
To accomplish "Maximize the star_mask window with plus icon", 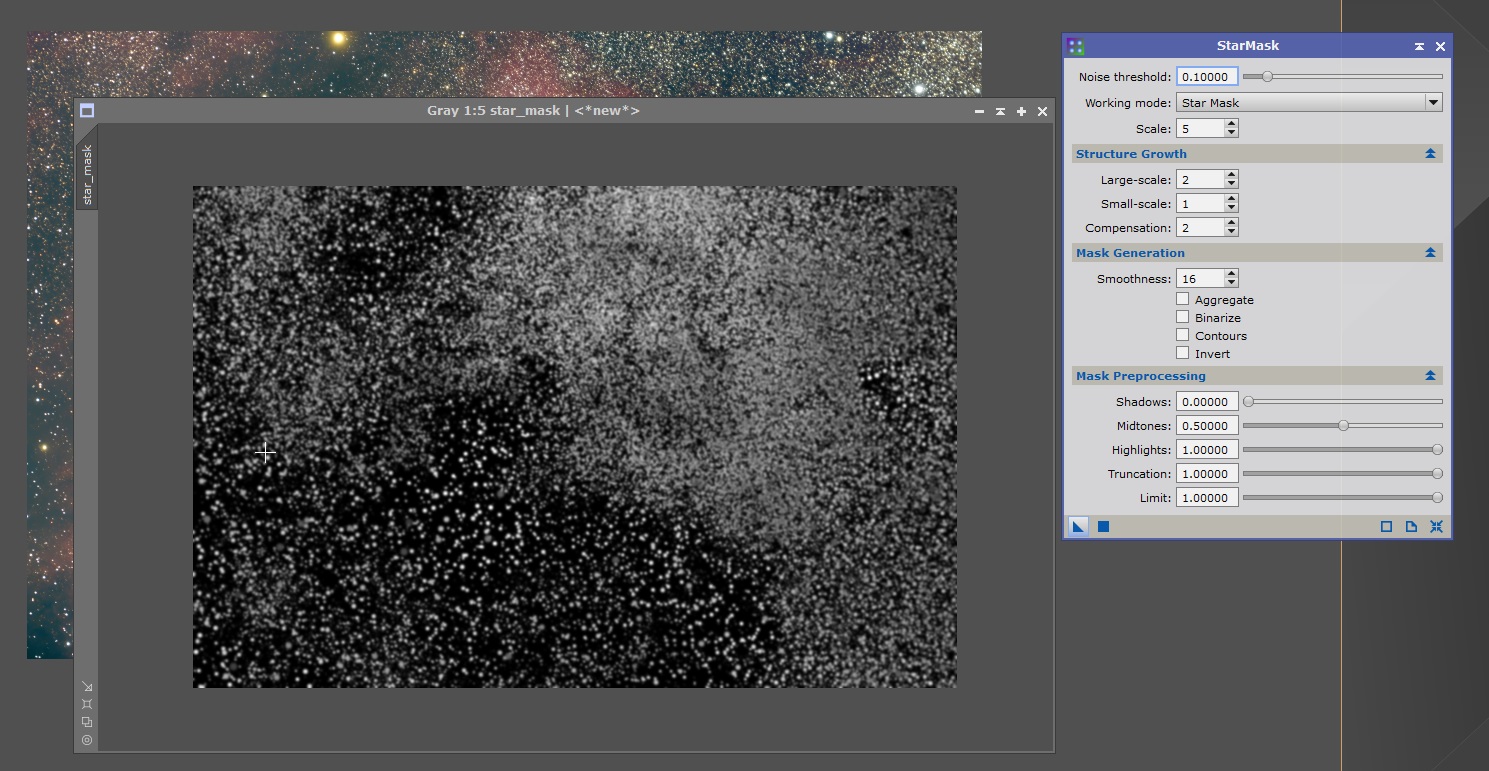I will click(x=1021, y=111).
